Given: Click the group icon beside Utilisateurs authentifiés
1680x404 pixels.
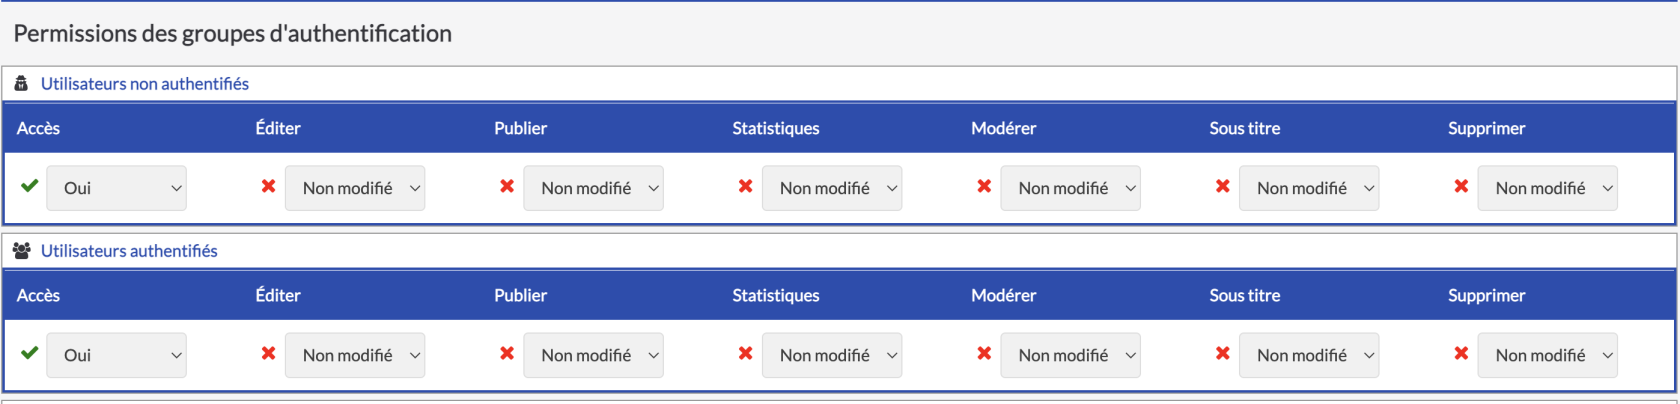Looking at the screenshot, I should tap(22, 251).
